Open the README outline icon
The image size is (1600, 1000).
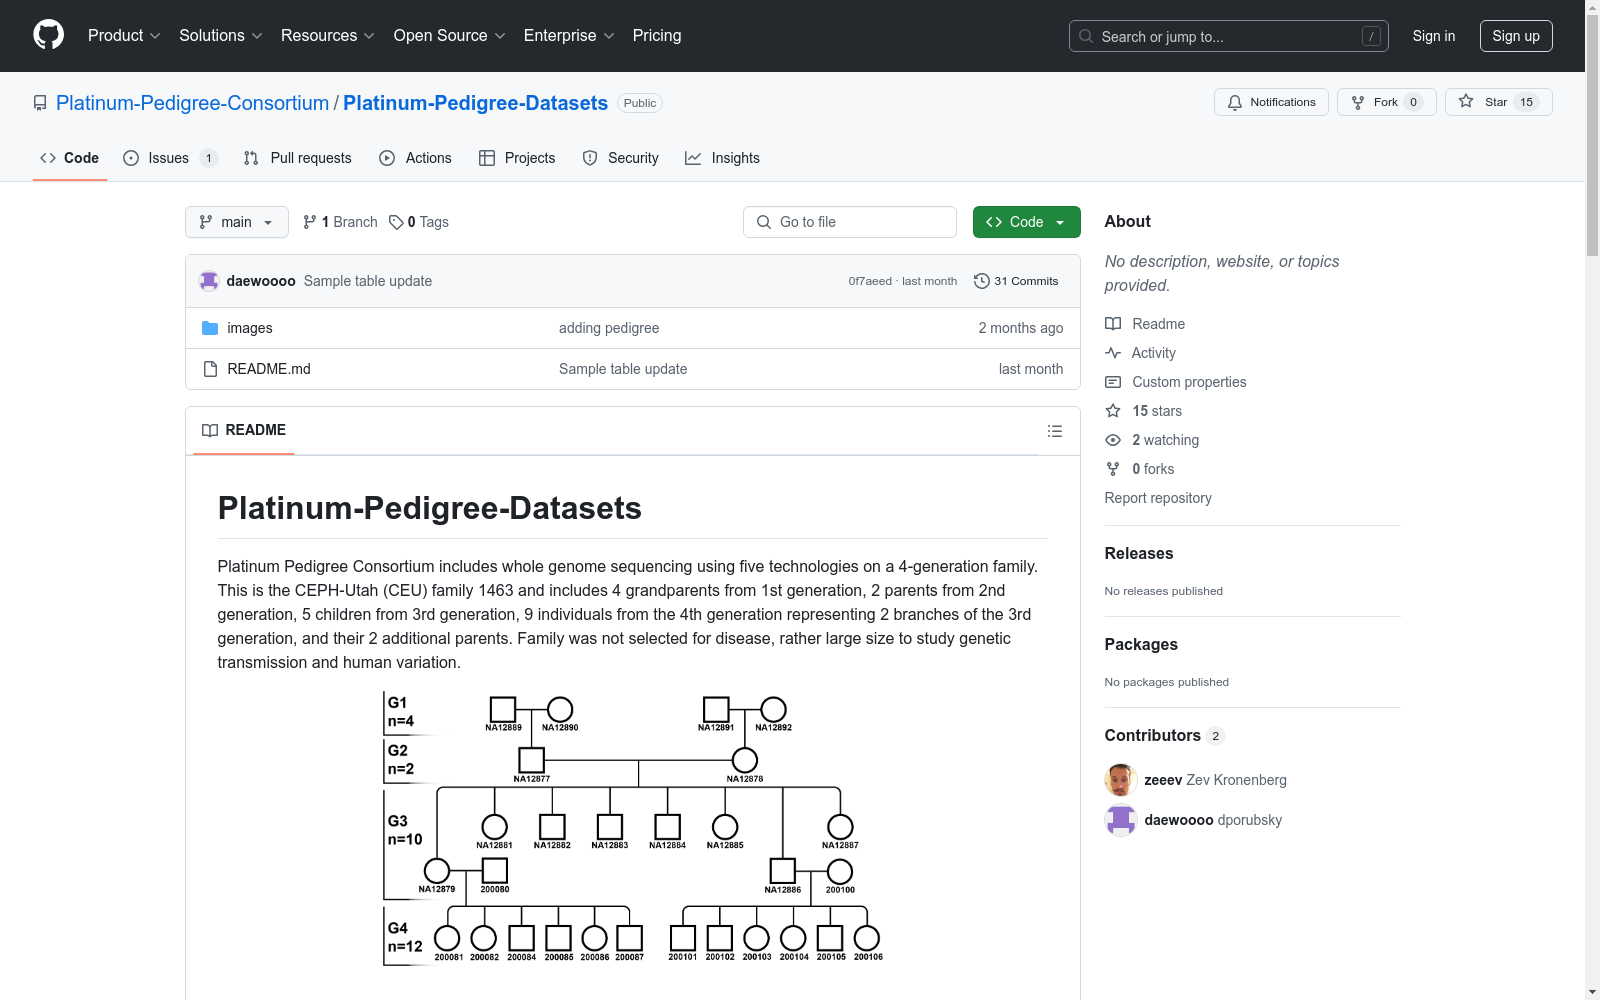coord(1054,431)
